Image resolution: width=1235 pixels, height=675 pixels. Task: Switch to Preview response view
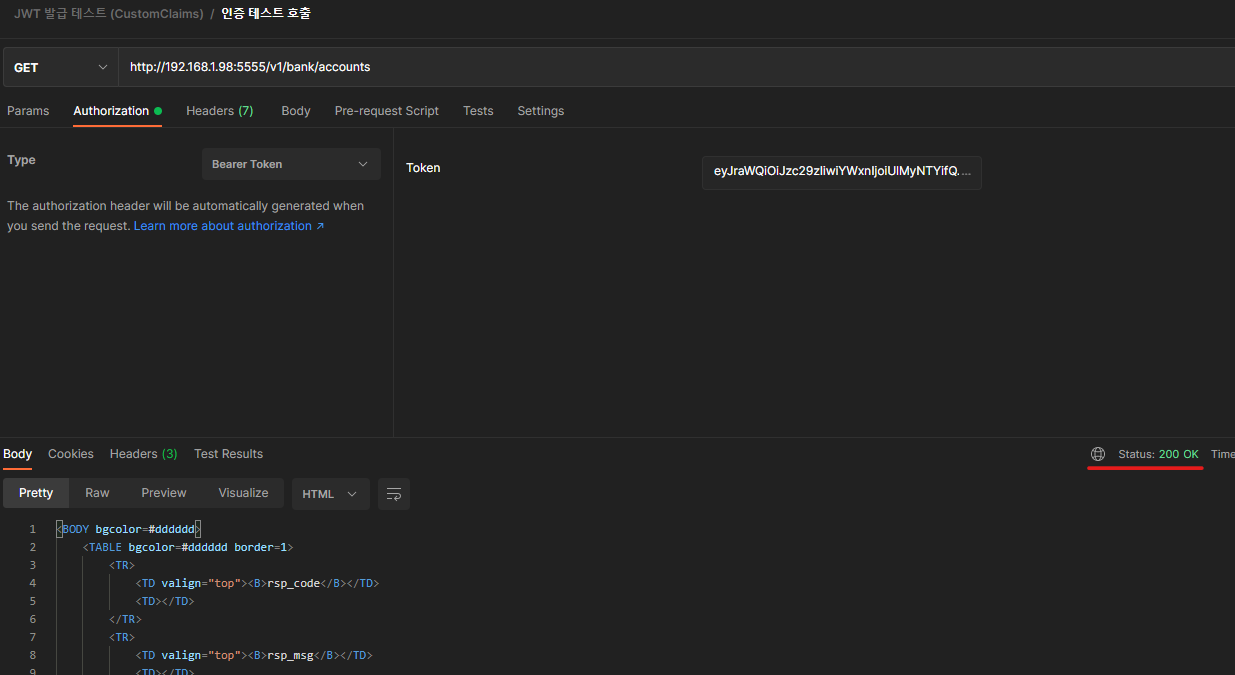(x=164, y=493)
